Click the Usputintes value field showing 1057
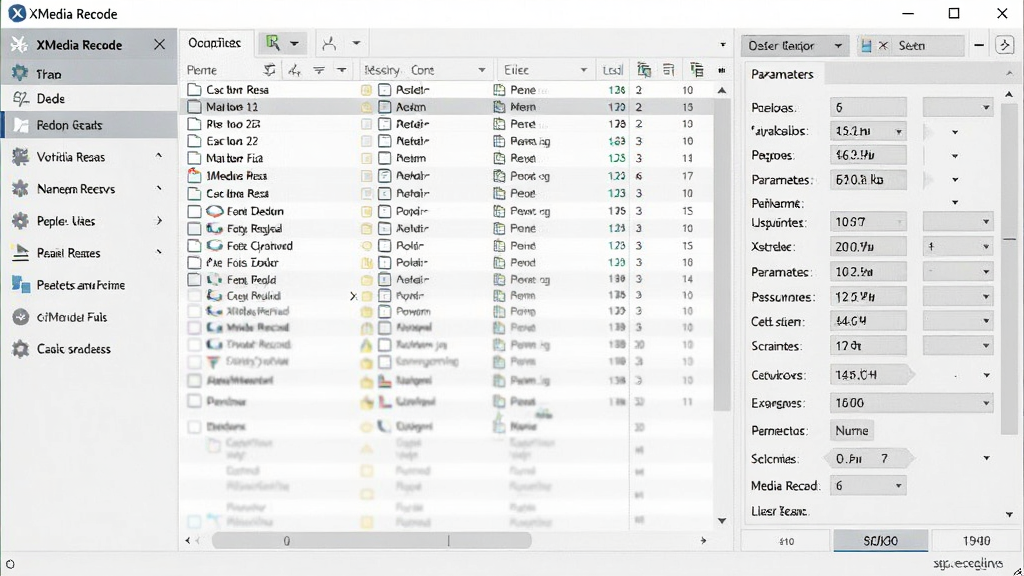The image size is (1024, 576). tap(868, 222)
